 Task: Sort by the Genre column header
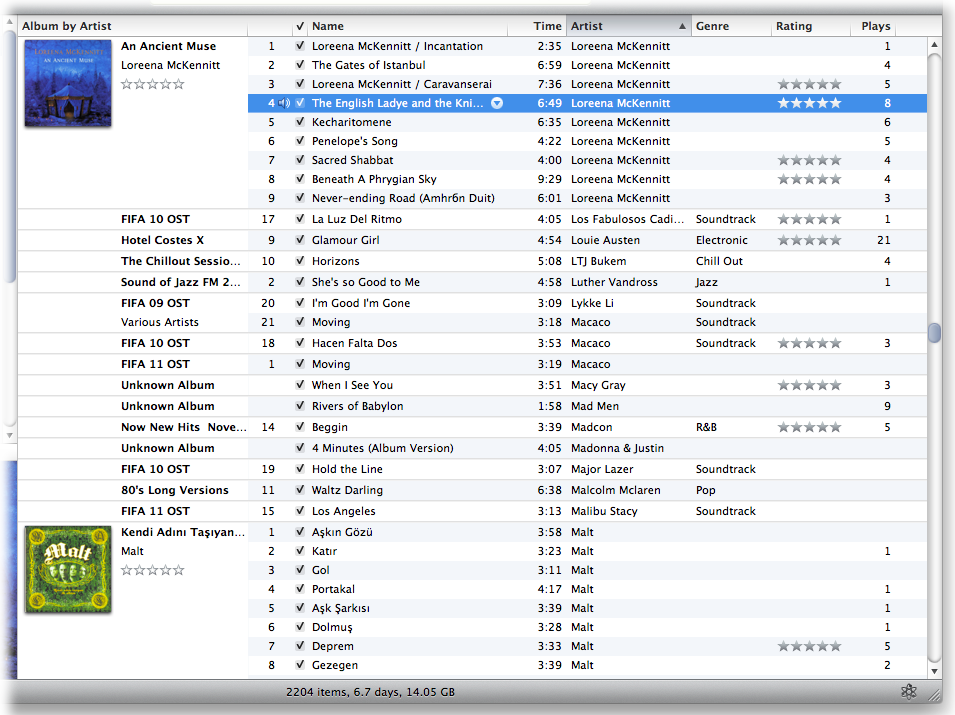730,26
